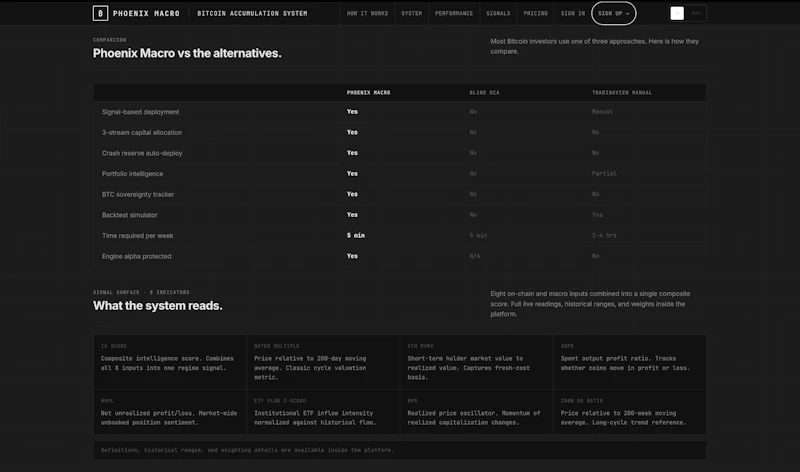Select the BTC sovereignty tracker row label
The image size is (800, 472).
138,194
